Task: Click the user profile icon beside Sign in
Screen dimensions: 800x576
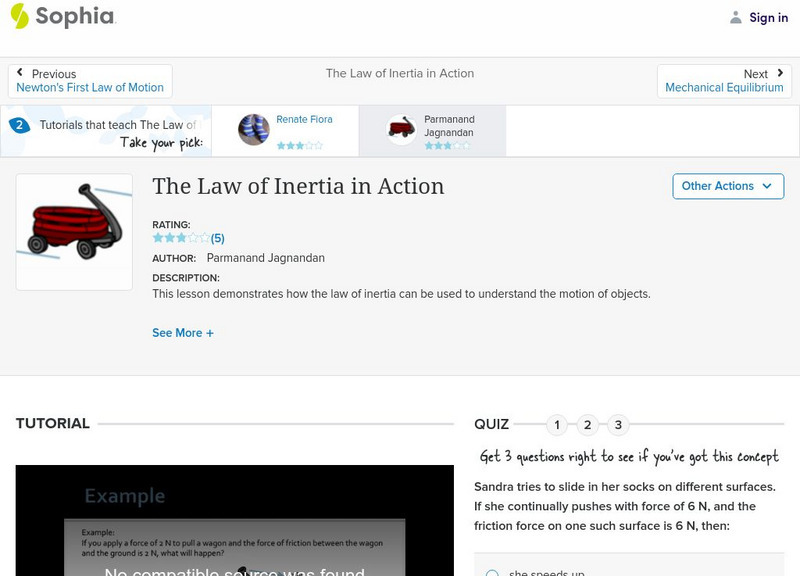Action: click(734, 17)
